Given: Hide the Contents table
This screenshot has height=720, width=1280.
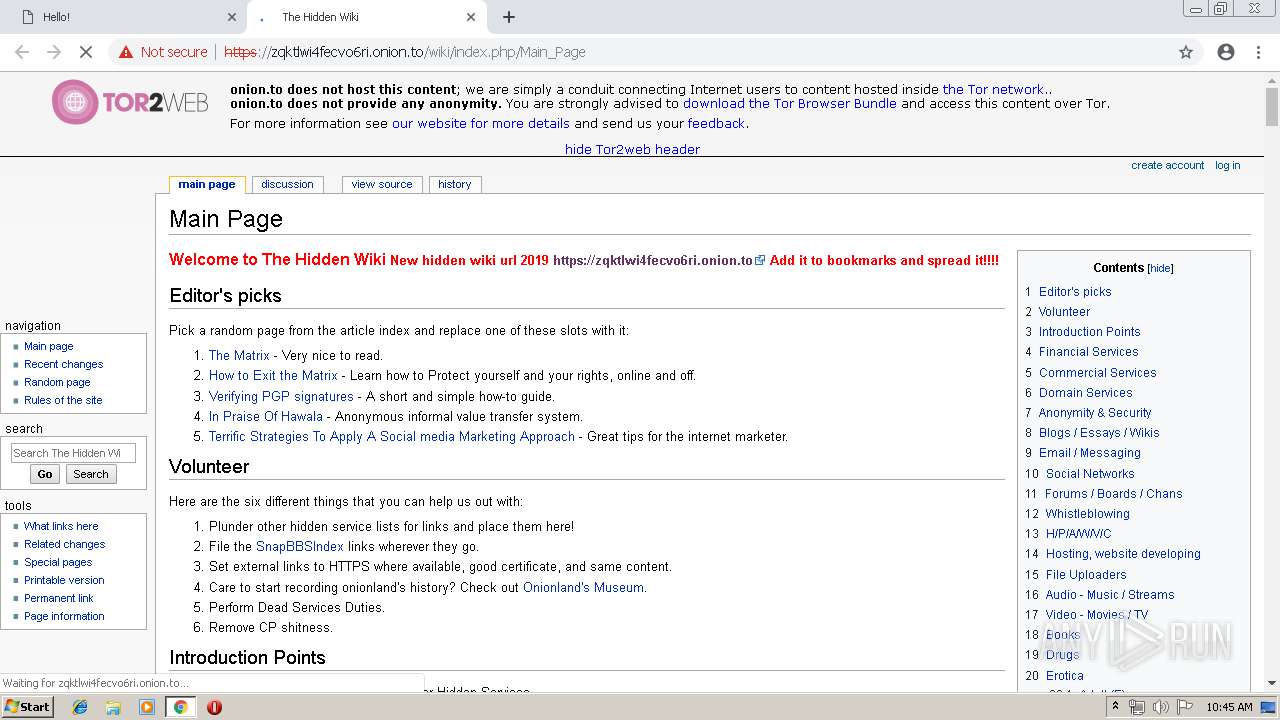Looking at the screenshot, I should [x=1160, y=268].
